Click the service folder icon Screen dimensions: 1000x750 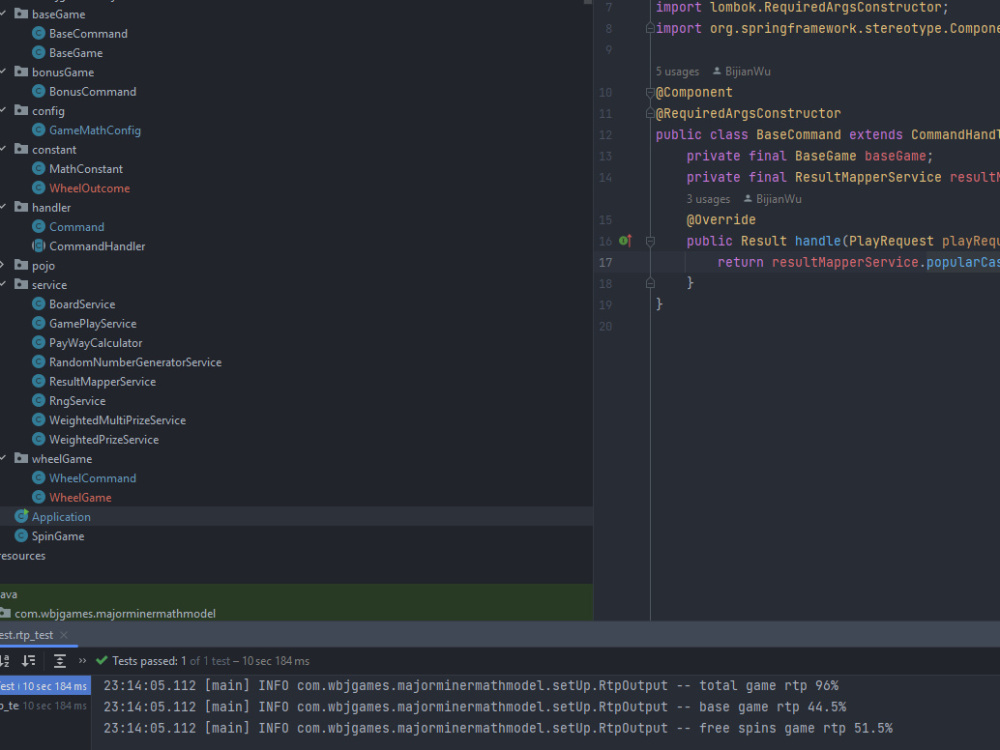coord(21,284)
